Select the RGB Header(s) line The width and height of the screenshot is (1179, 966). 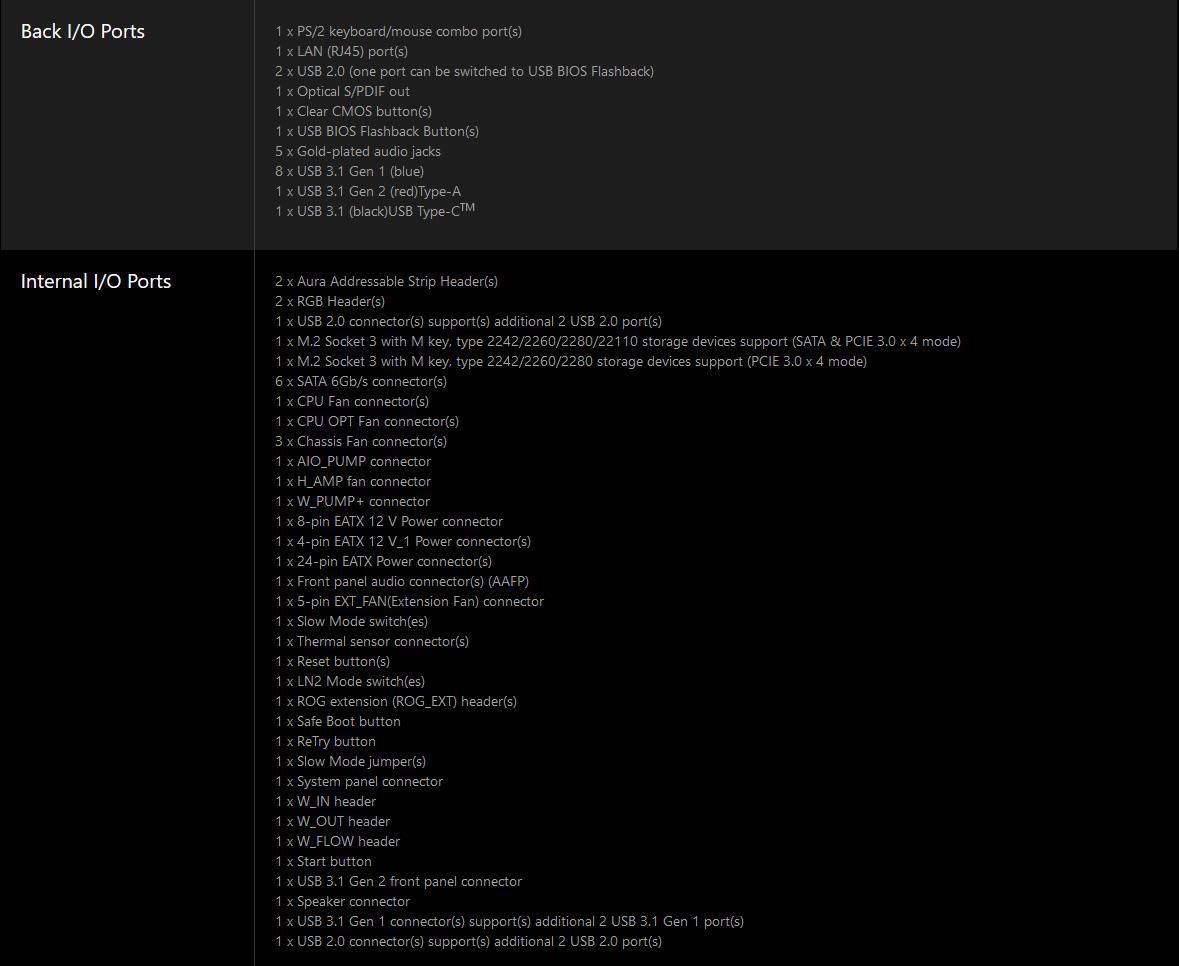[x=330, y=301]
